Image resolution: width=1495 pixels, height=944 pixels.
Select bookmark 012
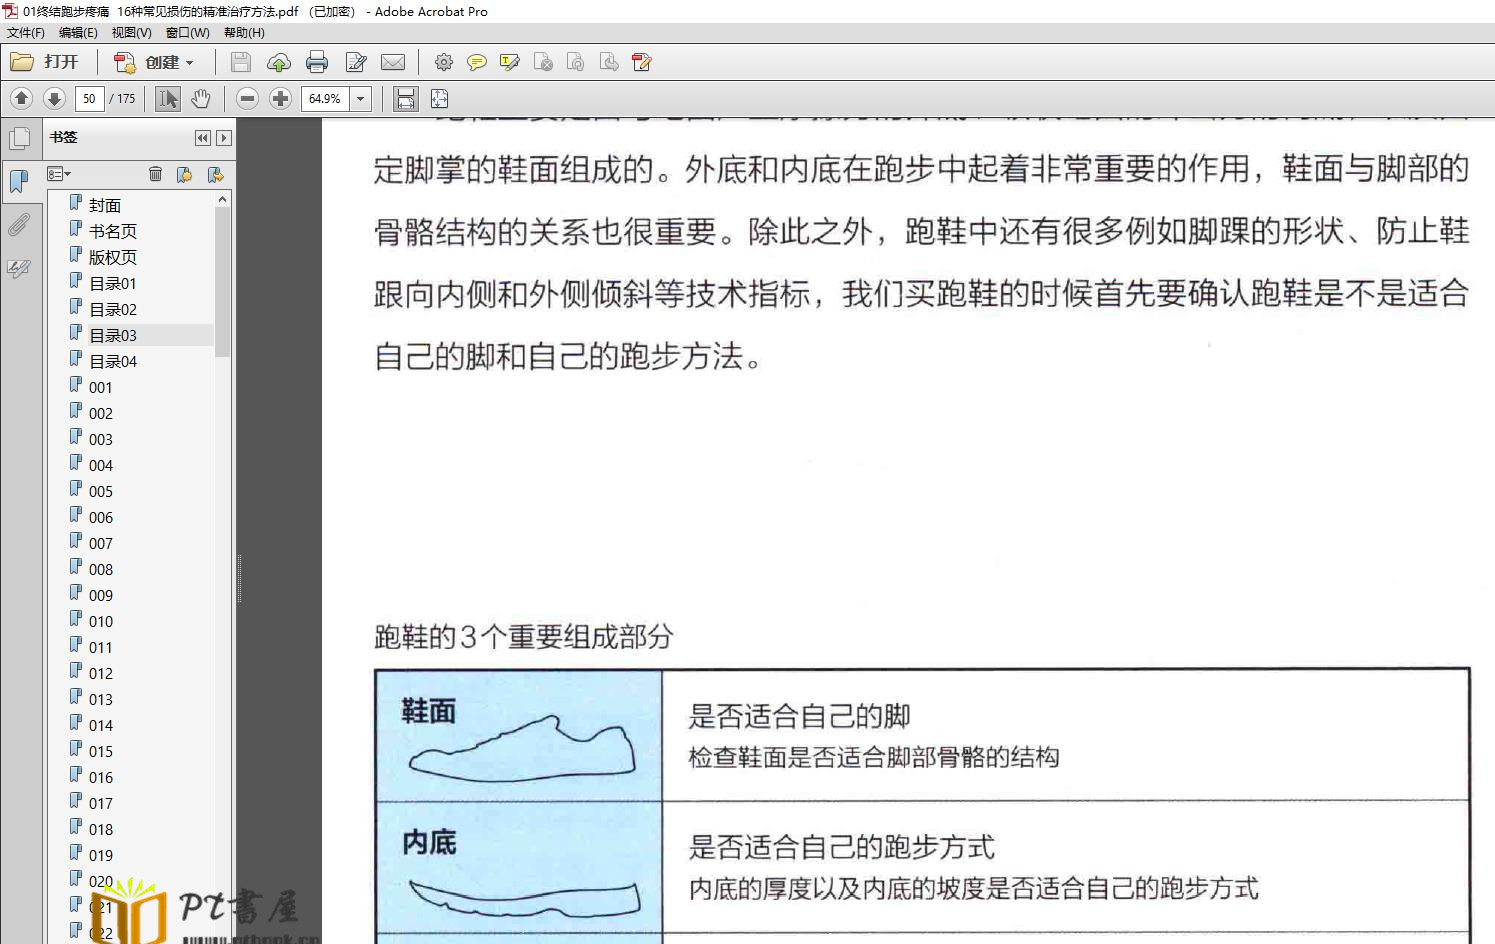pyautogui.click(x=100, y=673)
